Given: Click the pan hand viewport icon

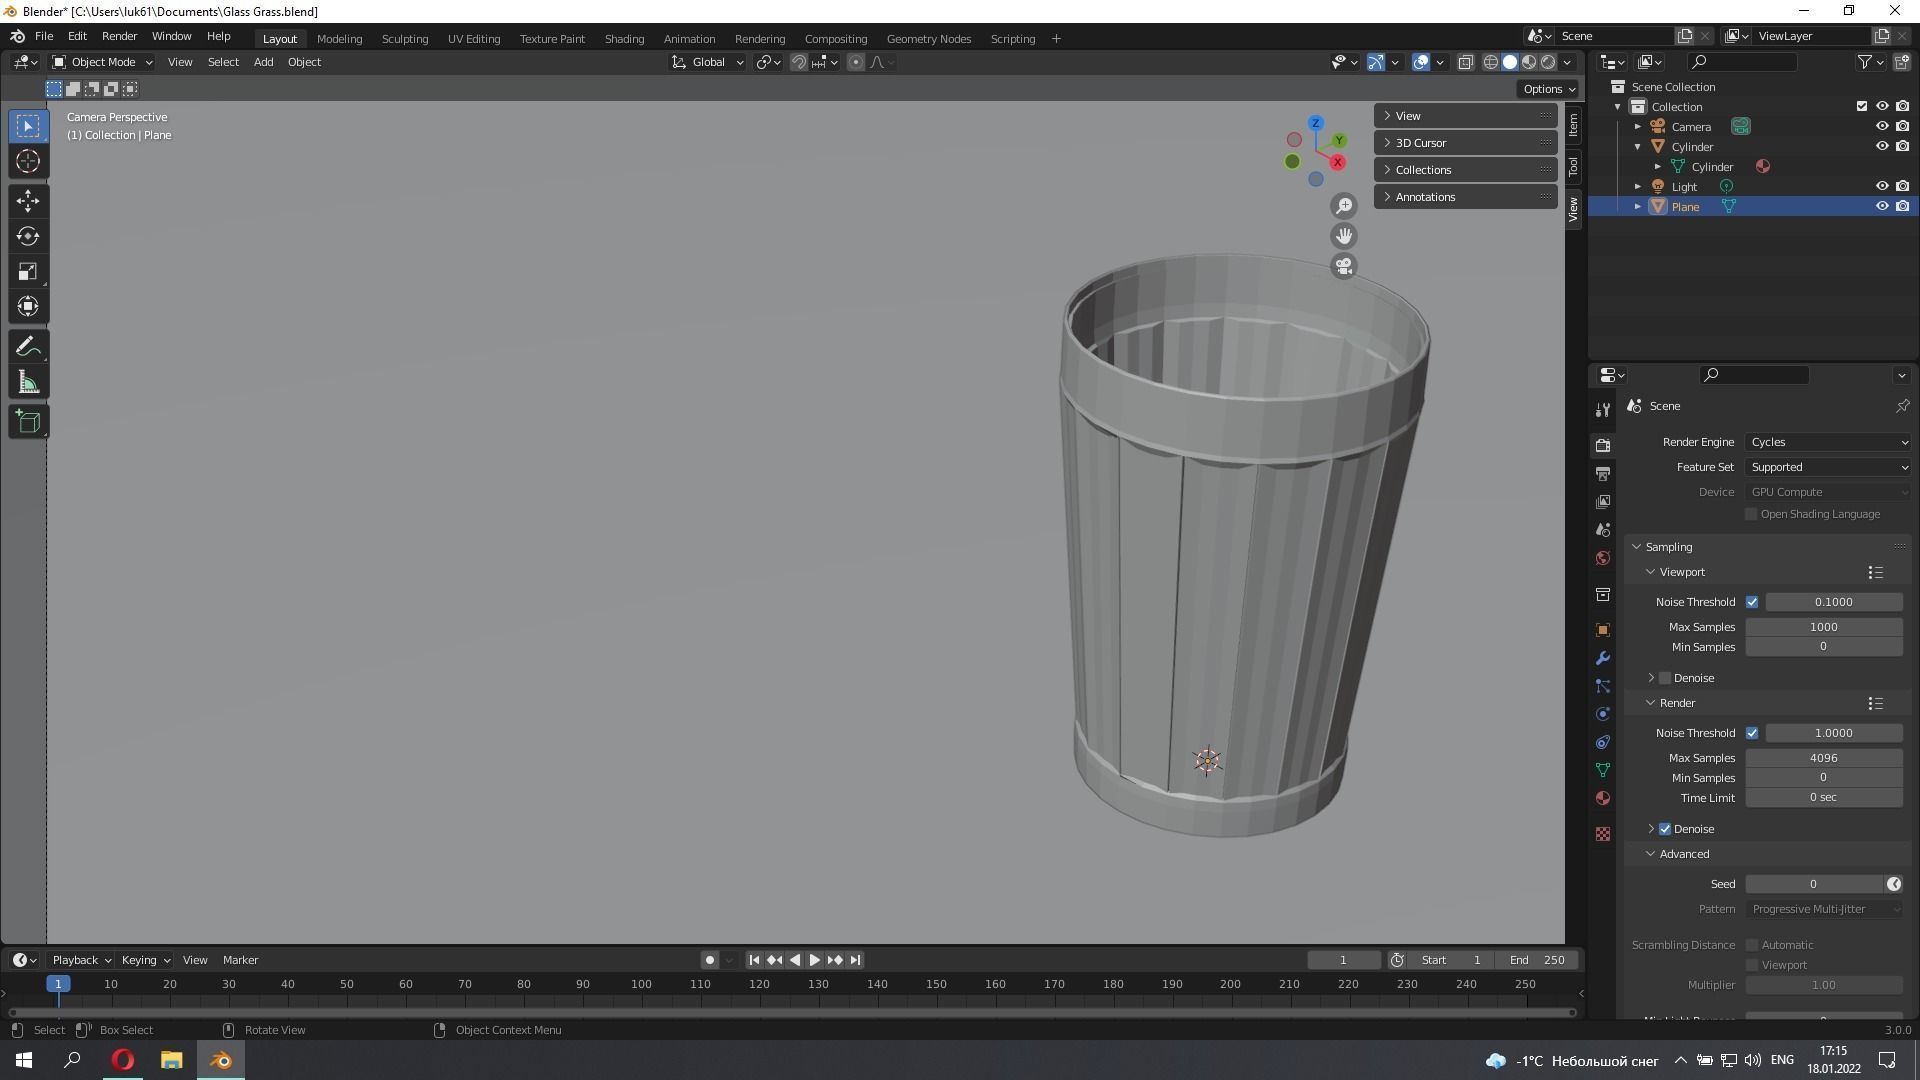Looking at the screenshot, I should (1344, 236).
